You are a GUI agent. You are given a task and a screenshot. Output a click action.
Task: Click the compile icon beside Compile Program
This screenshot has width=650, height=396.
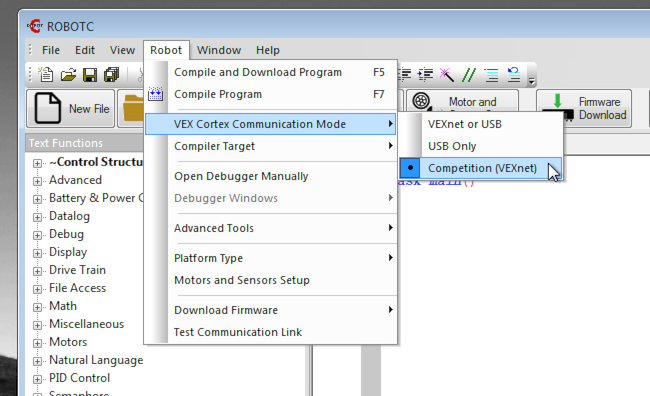[x=155, y=94]
